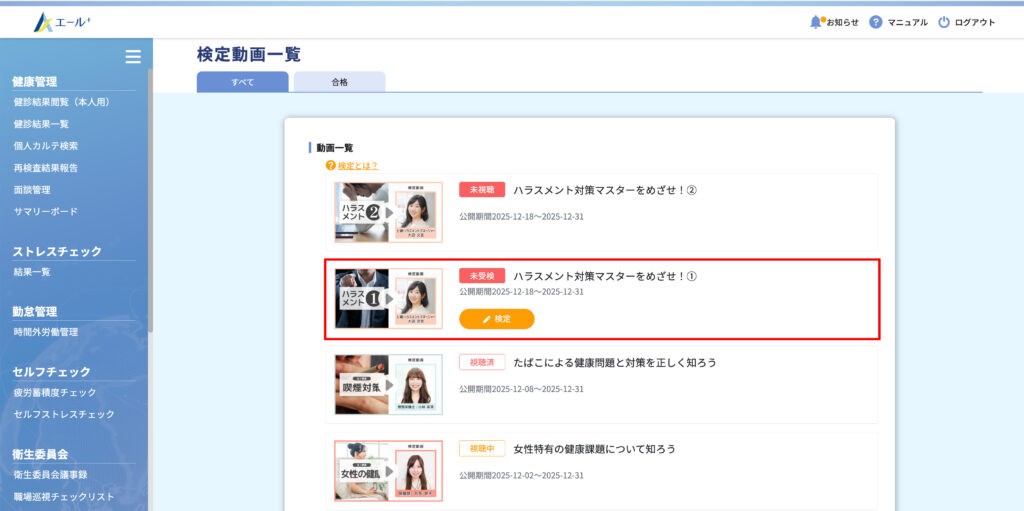The width and height of the screenshot is (1024, 511).
Task: Open the 女性の健康 video thumbnail
Action: point(388,470)
